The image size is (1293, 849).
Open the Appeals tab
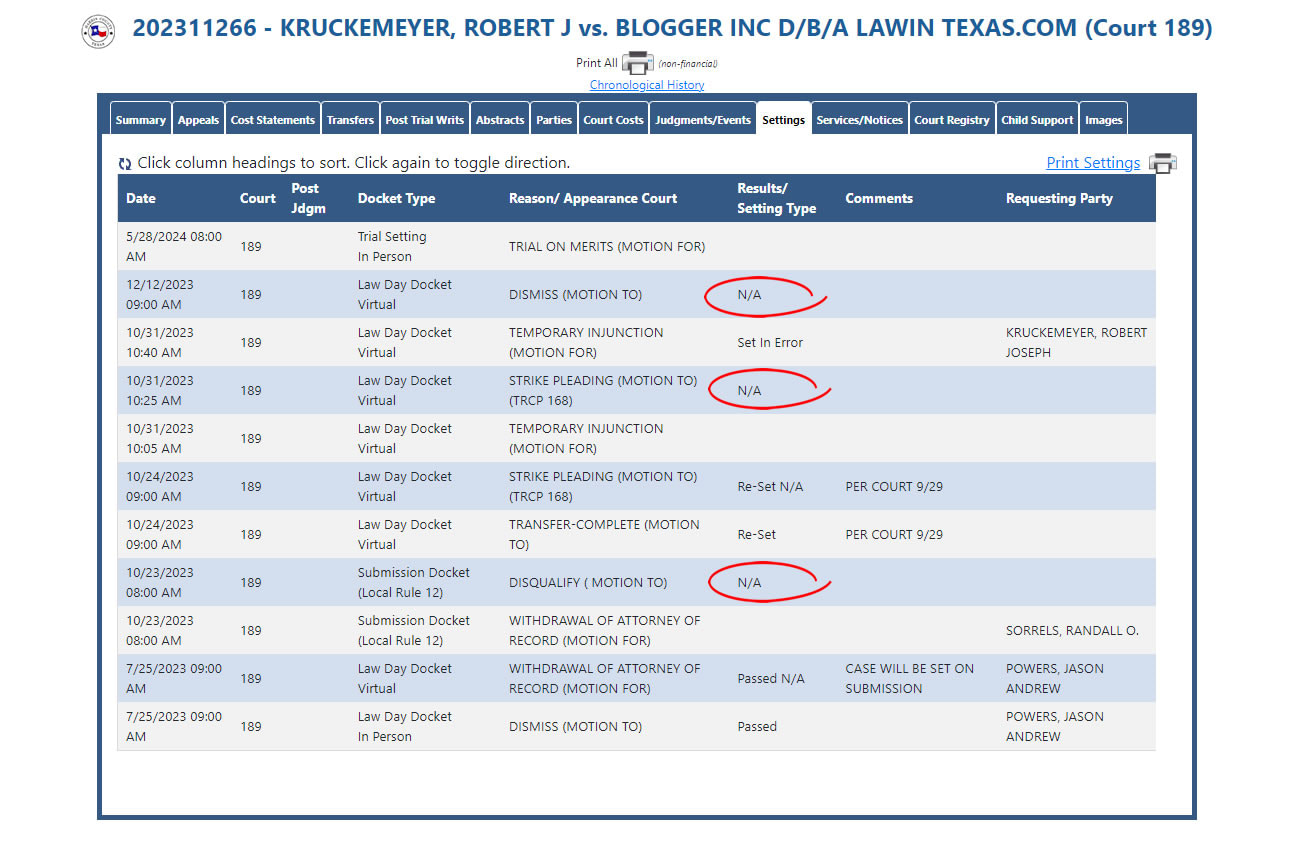pyautogui.click(x=198, y=119)
